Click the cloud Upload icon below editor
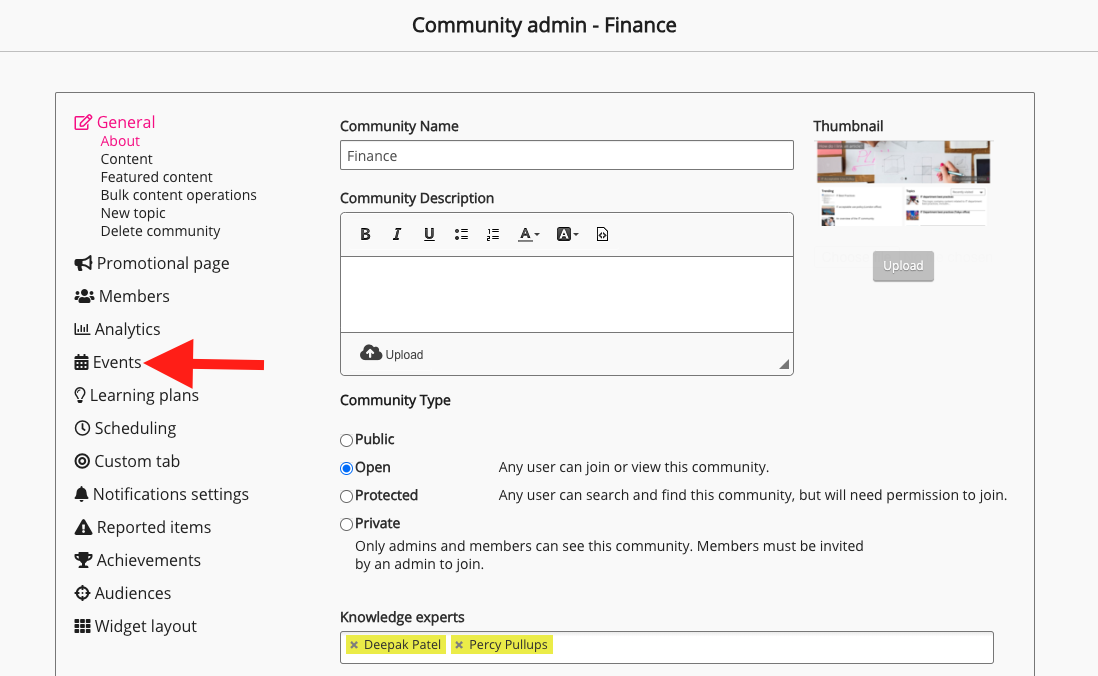Viewport: 1098px width, 676px height. [x=372, y=353]
